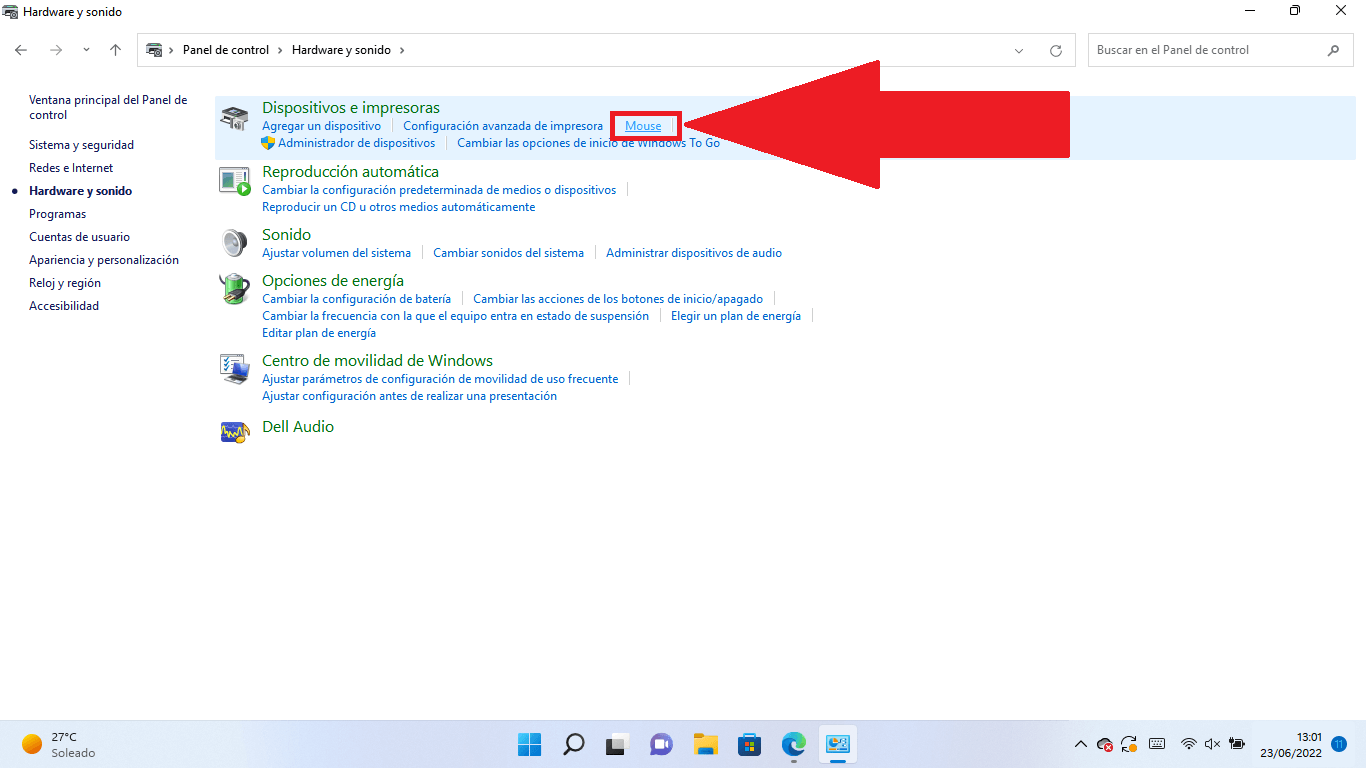Screen dimensions: 1366x768
Task: Open the Chat app in taskbar
Action: pyautogui.click(x=661, y=744)
